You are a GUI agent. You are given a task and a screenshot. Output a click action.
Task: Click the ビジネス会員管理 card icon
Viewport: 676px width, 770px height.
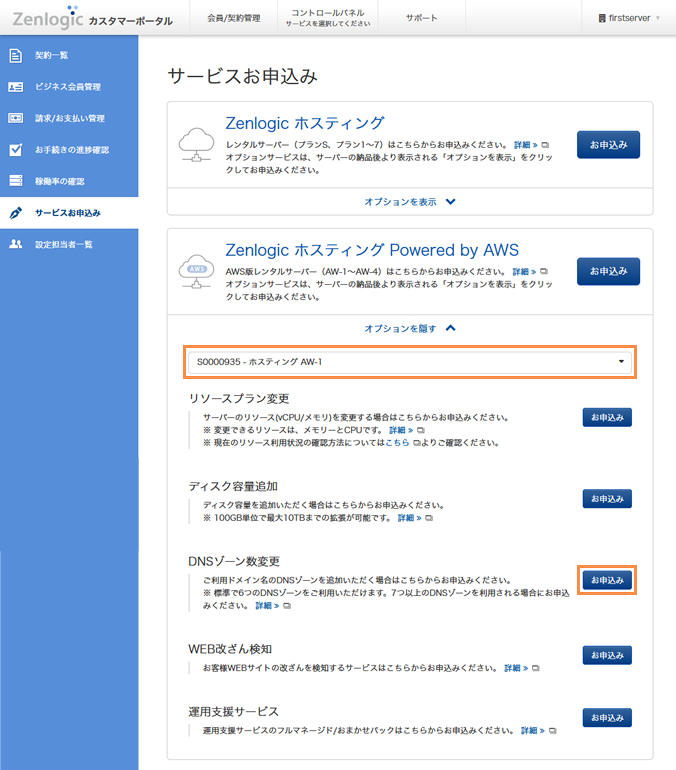coord(16,87)
